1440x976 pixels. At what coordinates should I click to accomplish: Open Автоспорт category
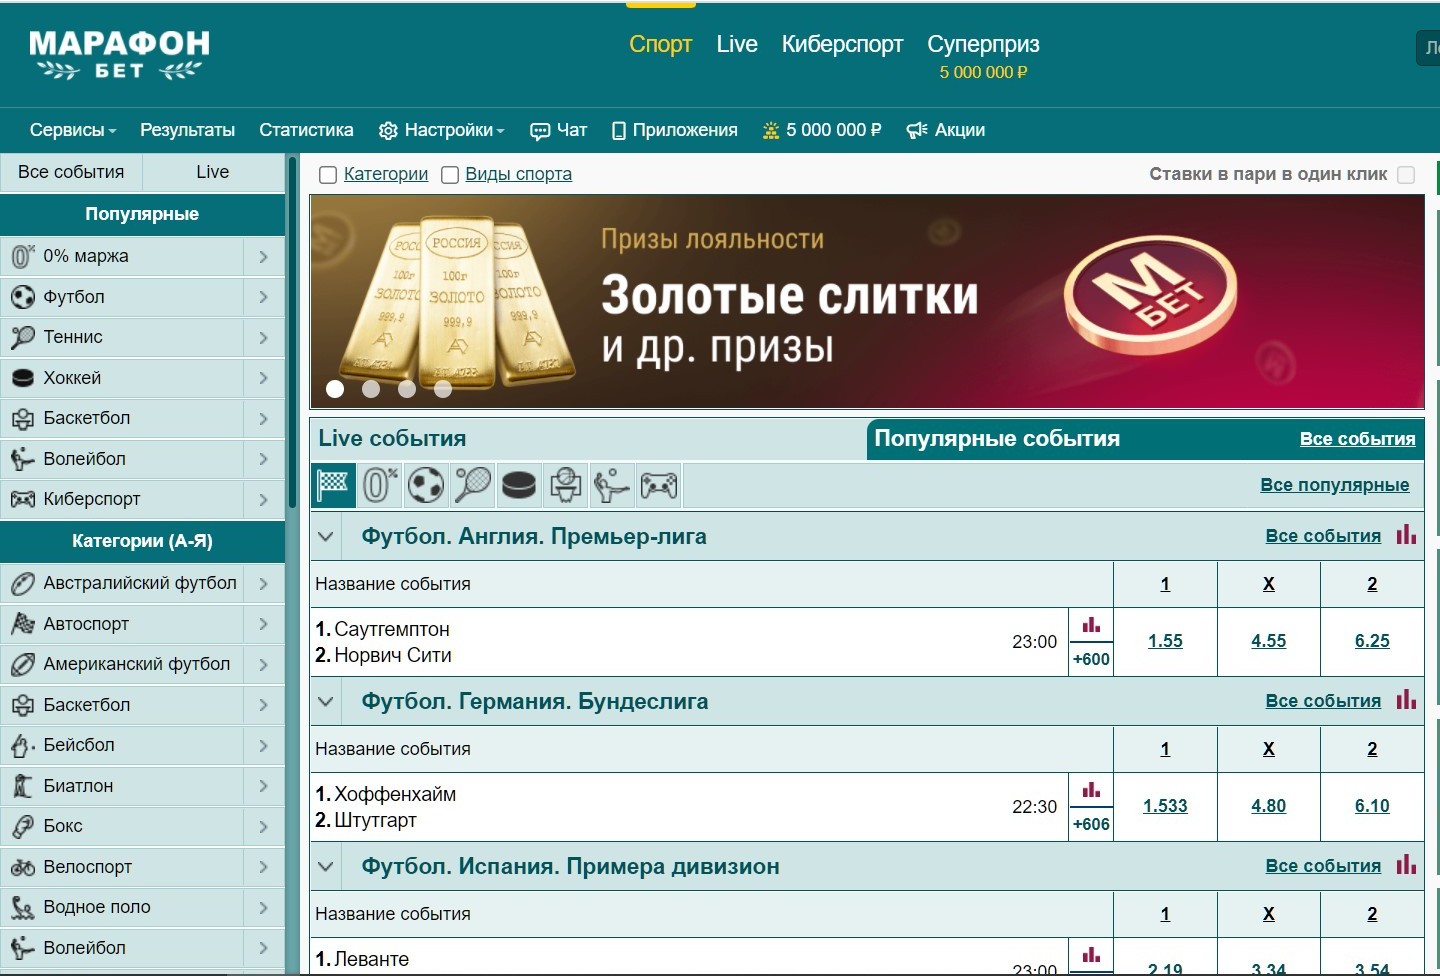(122, 624)
